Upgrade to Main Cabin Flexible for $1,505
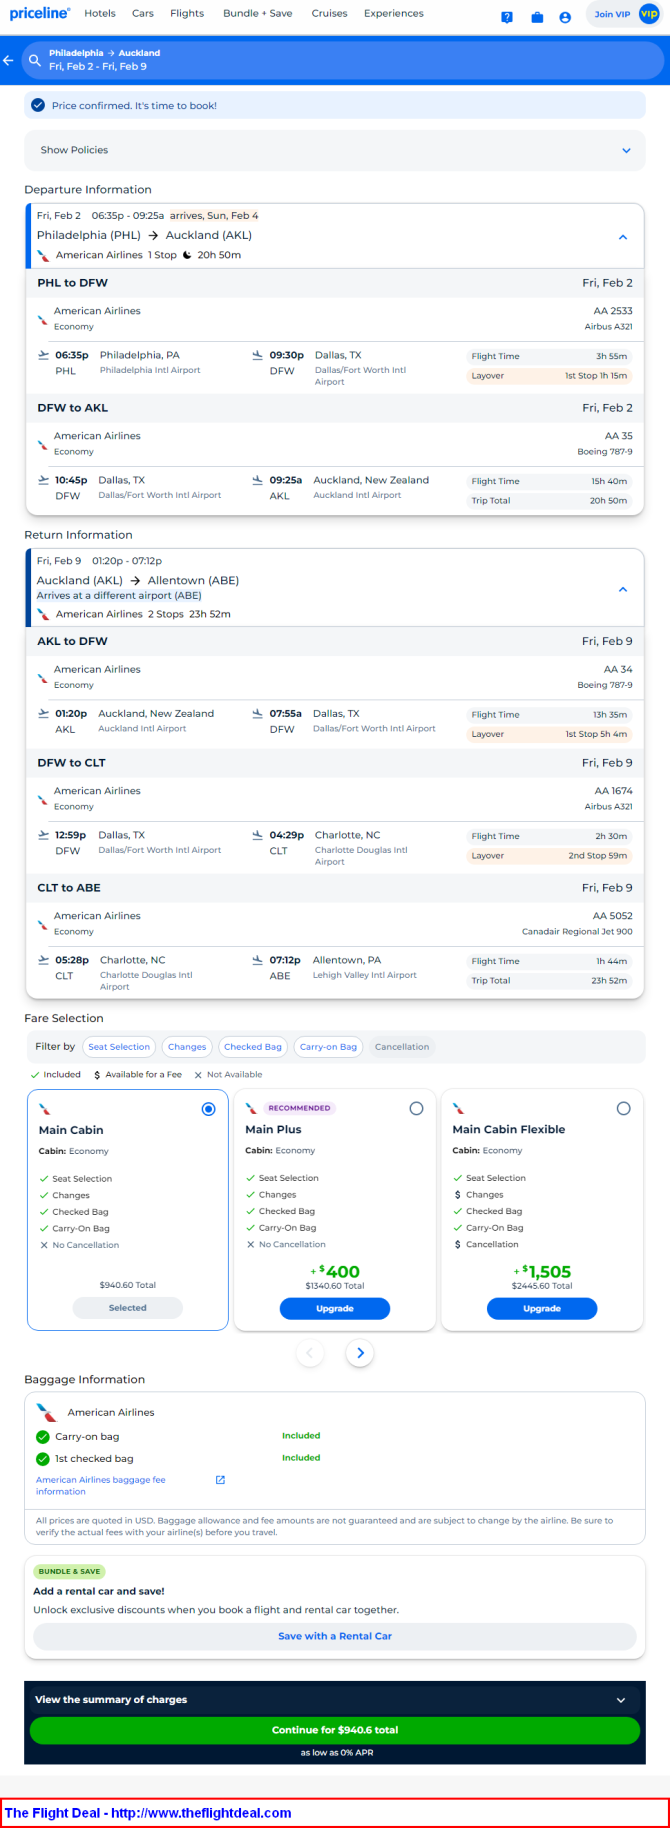The image size is (670, 1828). (542, 1308)
